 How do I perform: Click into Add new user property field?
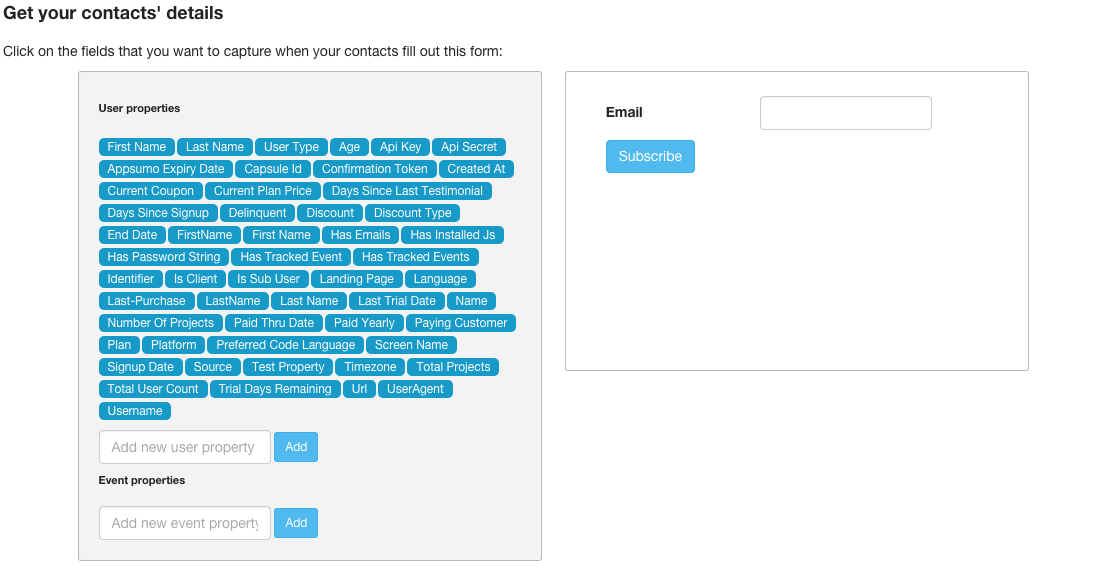185,447
